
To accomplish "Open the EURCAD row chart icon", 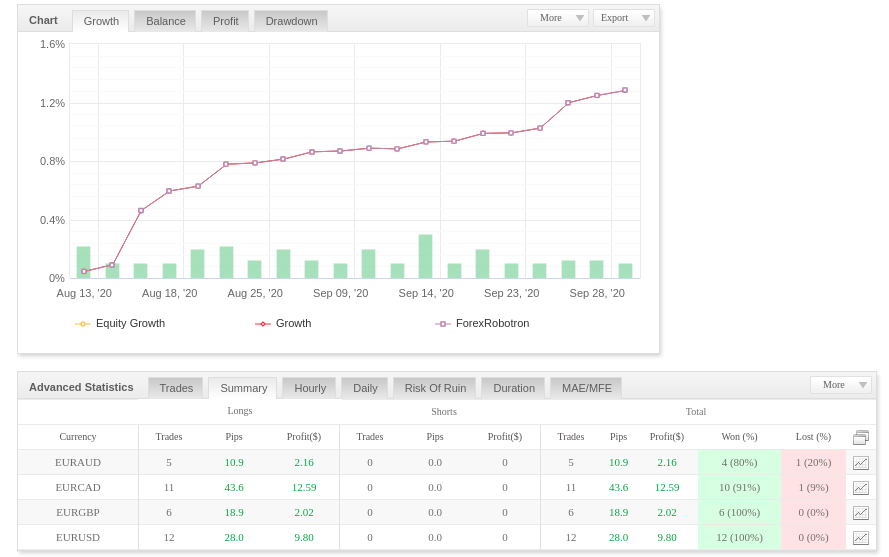I will [x=861, y=488].
